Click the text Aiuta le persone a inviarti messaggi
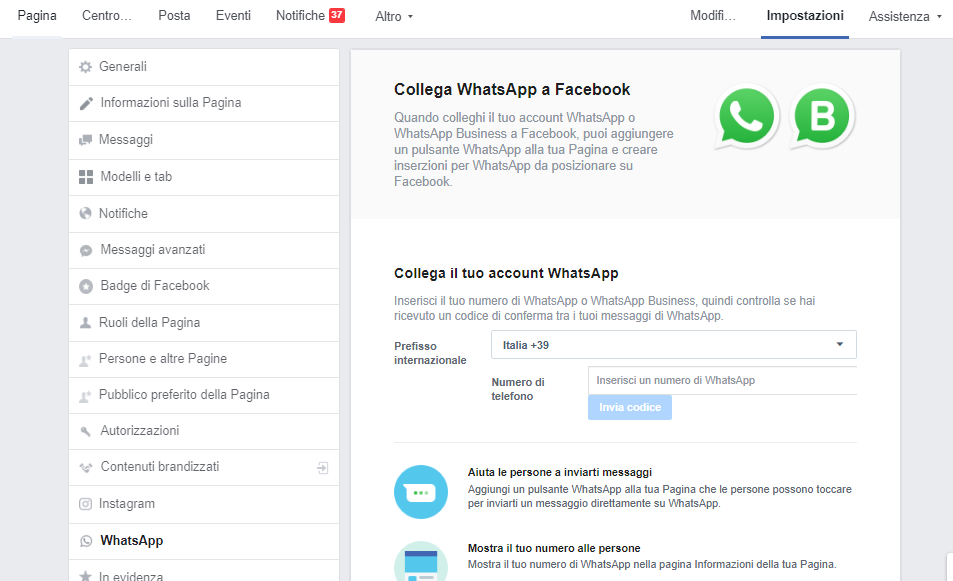Screen dimensions: 953x581 coord(560,472)
